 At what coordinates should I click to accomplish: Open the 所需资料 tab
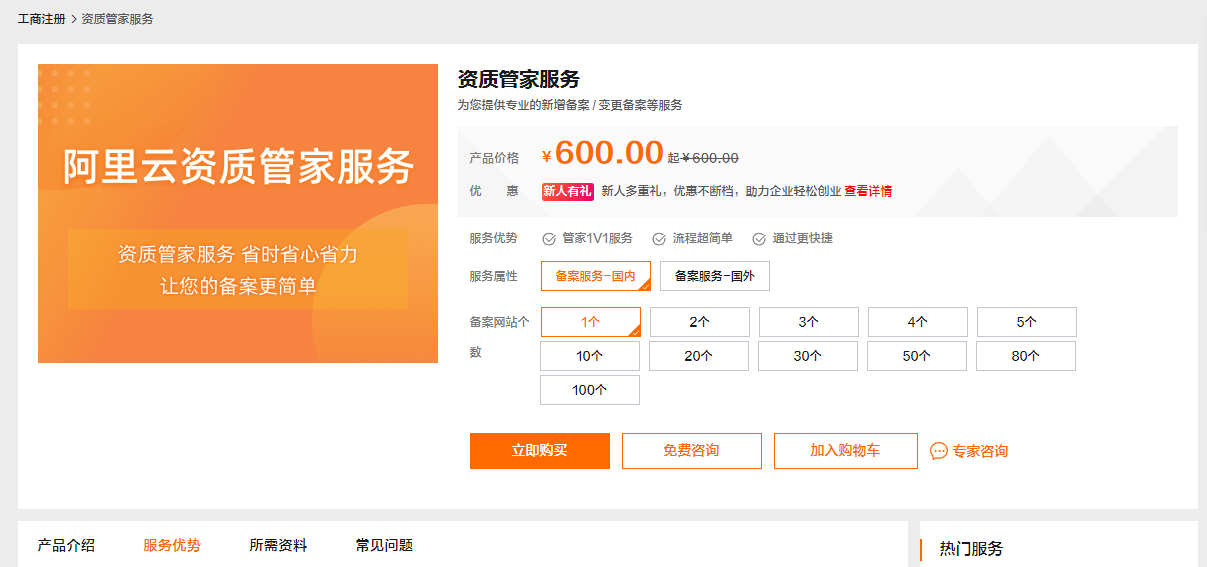pyautogui.click(x=278, y=545)
